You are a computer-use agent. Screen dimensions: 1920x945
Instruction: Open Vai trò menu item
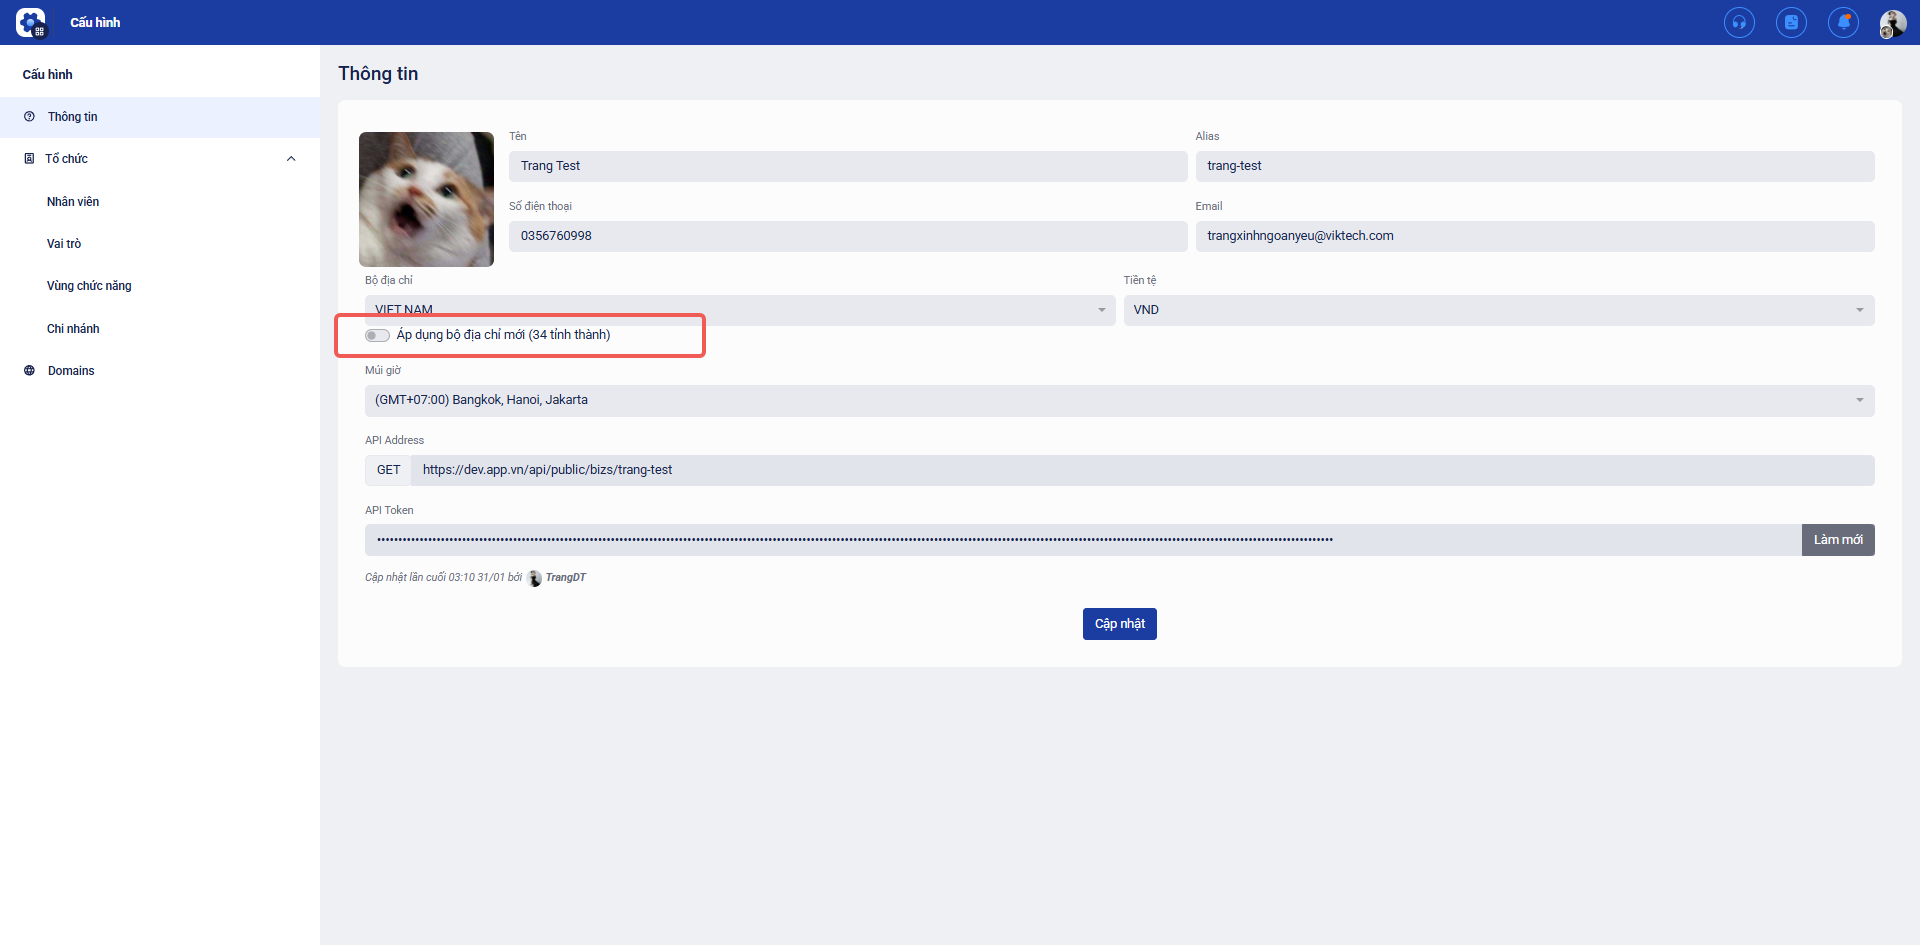point(64,244)
